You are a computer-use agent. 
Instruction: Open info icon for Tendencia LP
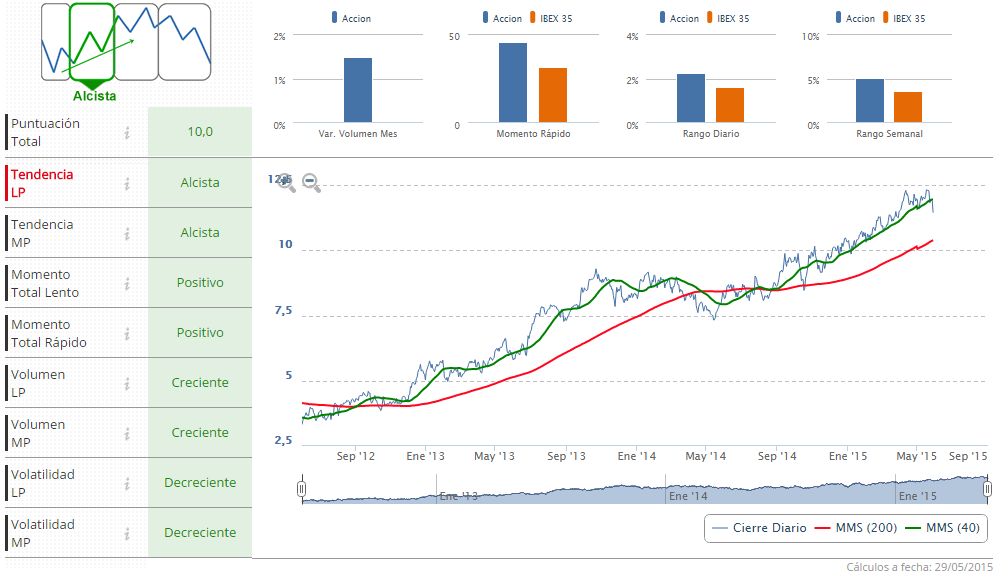click(x=127, y=183)
